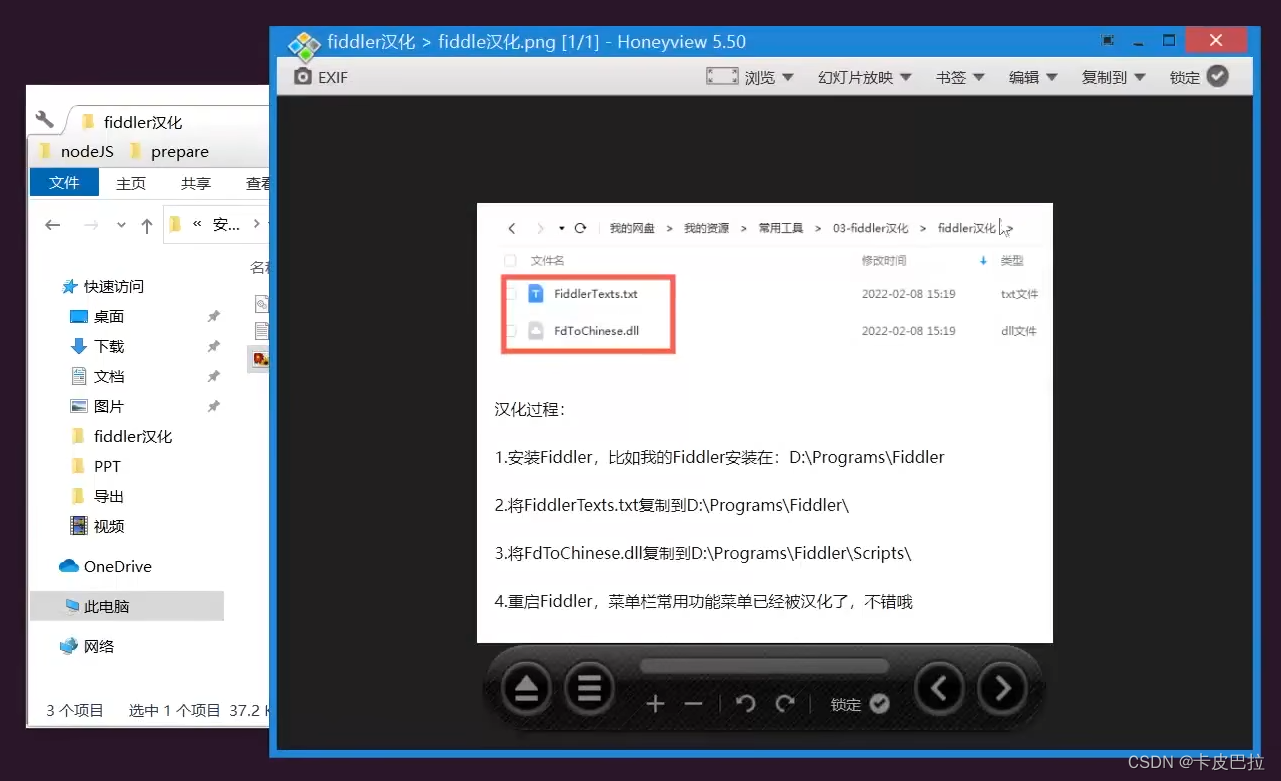Open the 编辑 dropdown menu
This screenshot has height=781, width=1281.
tap(1033, 77)
